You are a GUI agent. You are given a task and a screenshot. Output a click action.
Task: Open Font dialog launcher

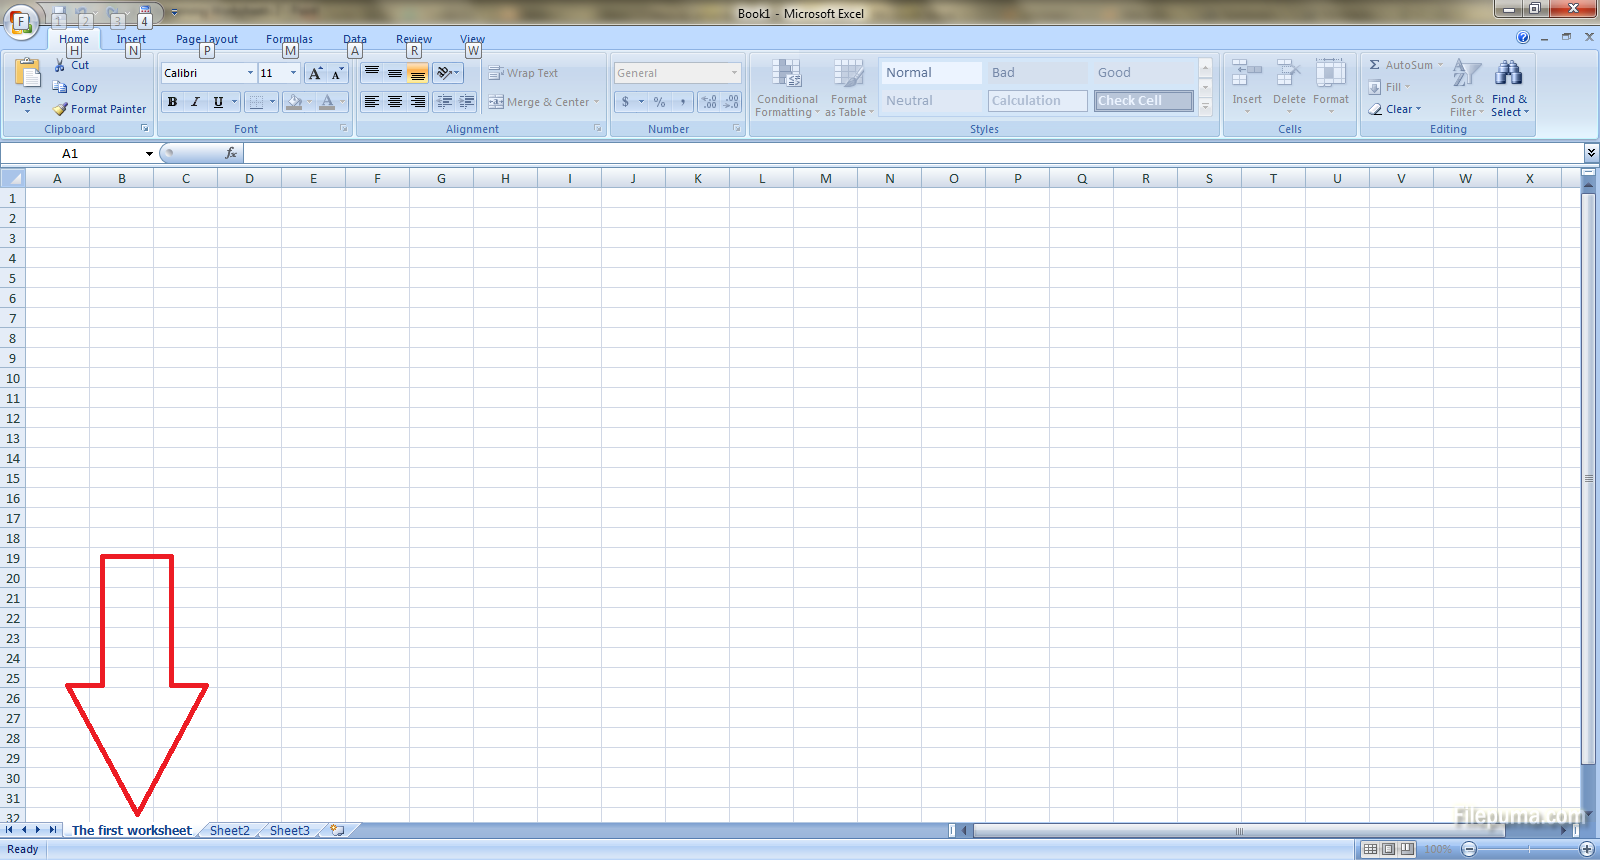pyautogui.click(x=344, y=129)
